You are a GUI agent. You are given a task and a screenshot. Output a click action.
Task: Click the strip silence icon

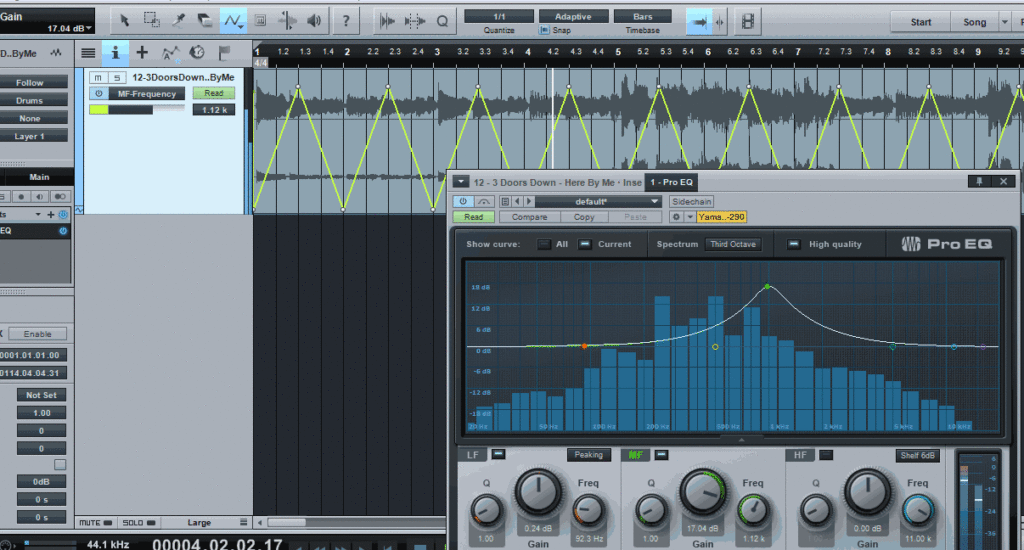coord(415,22)
